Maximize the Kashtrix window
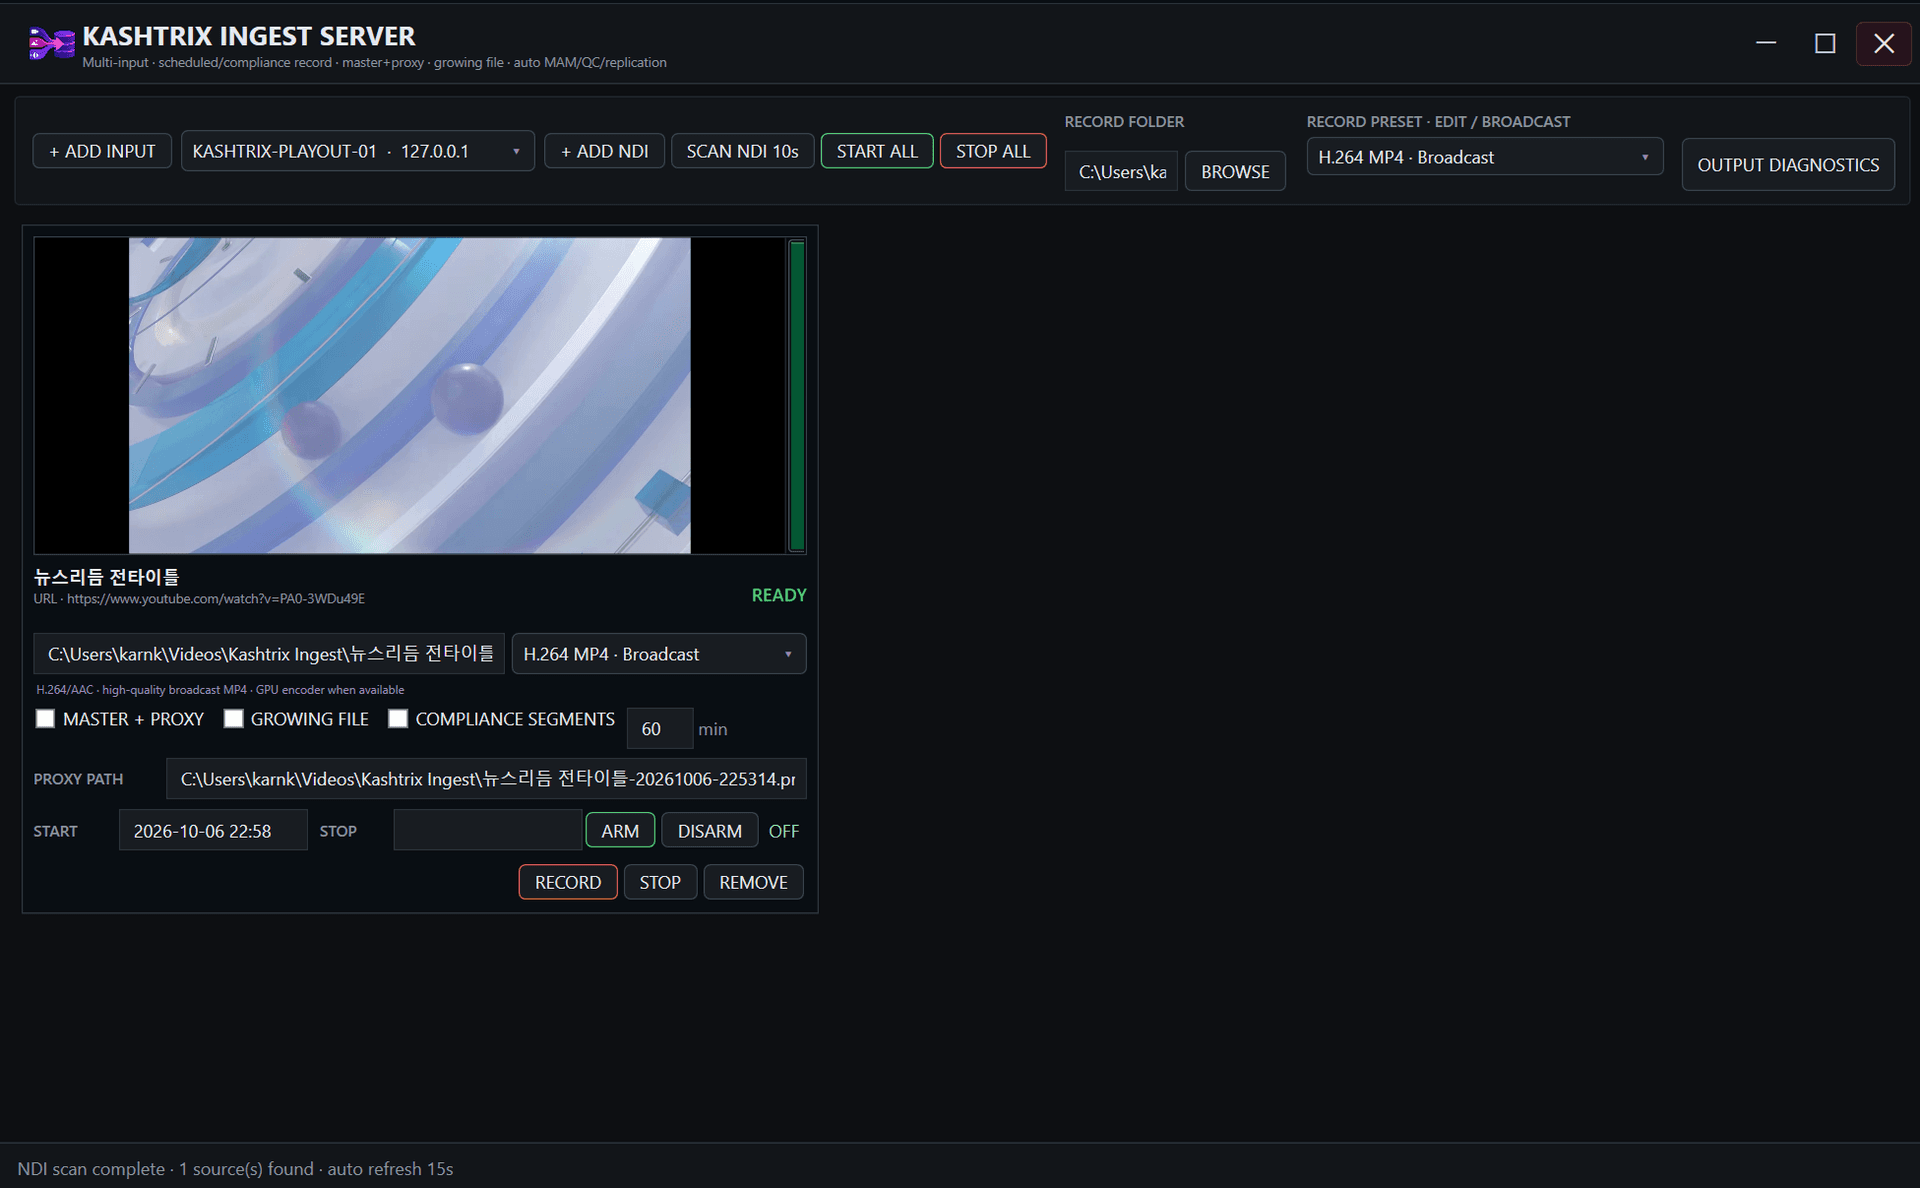1920x1188 pixels. 1825,43
